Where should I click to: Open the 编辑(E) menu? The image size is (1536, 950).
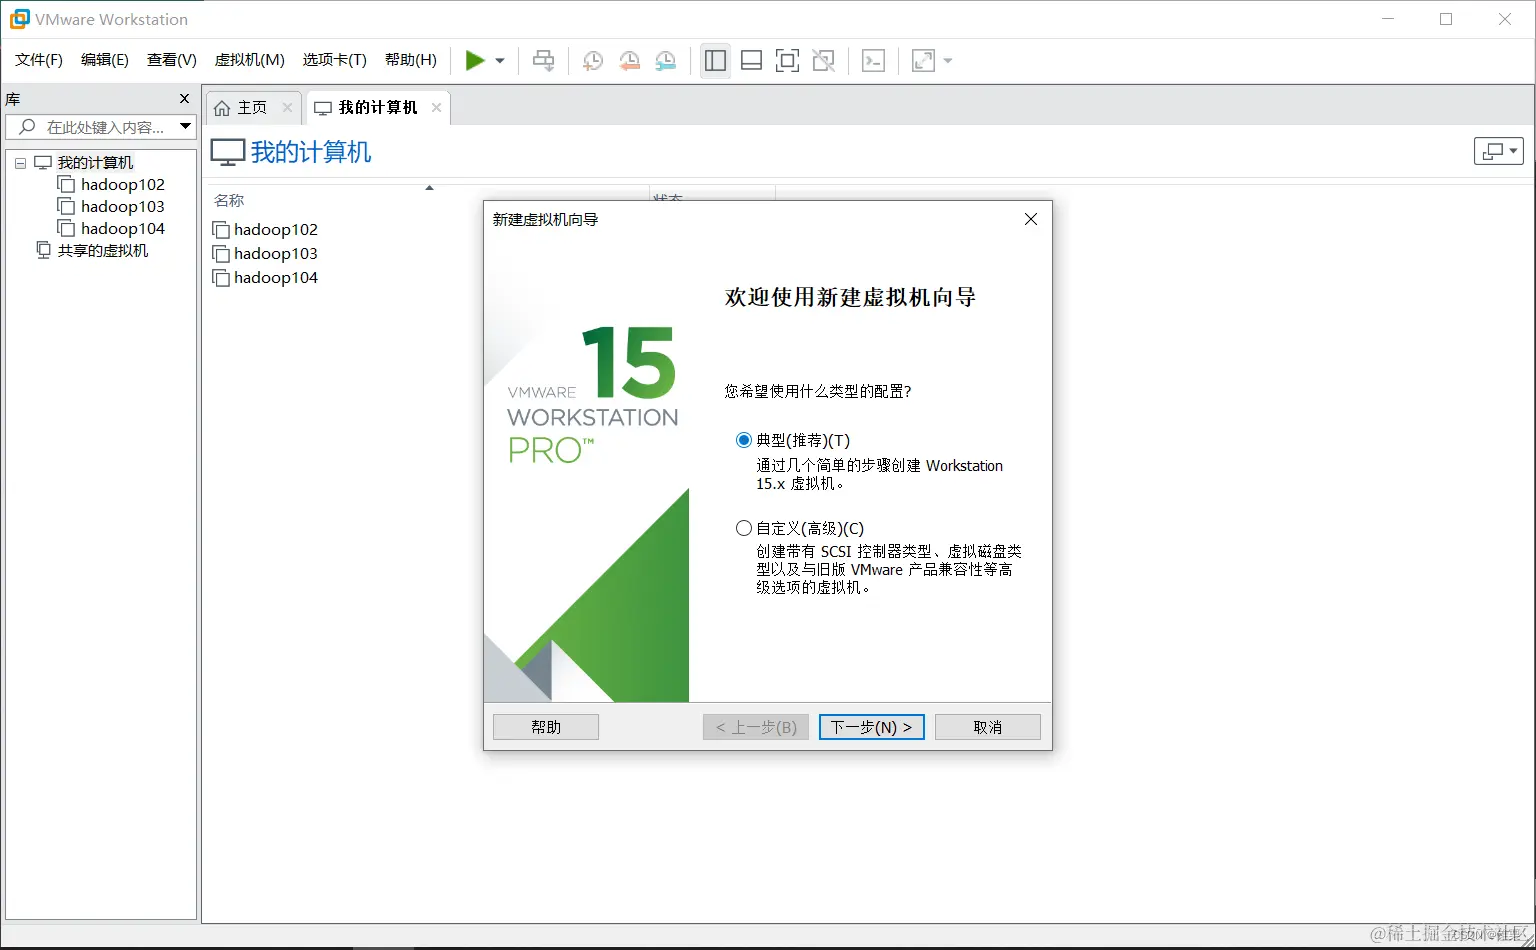[x=105, y=60]
